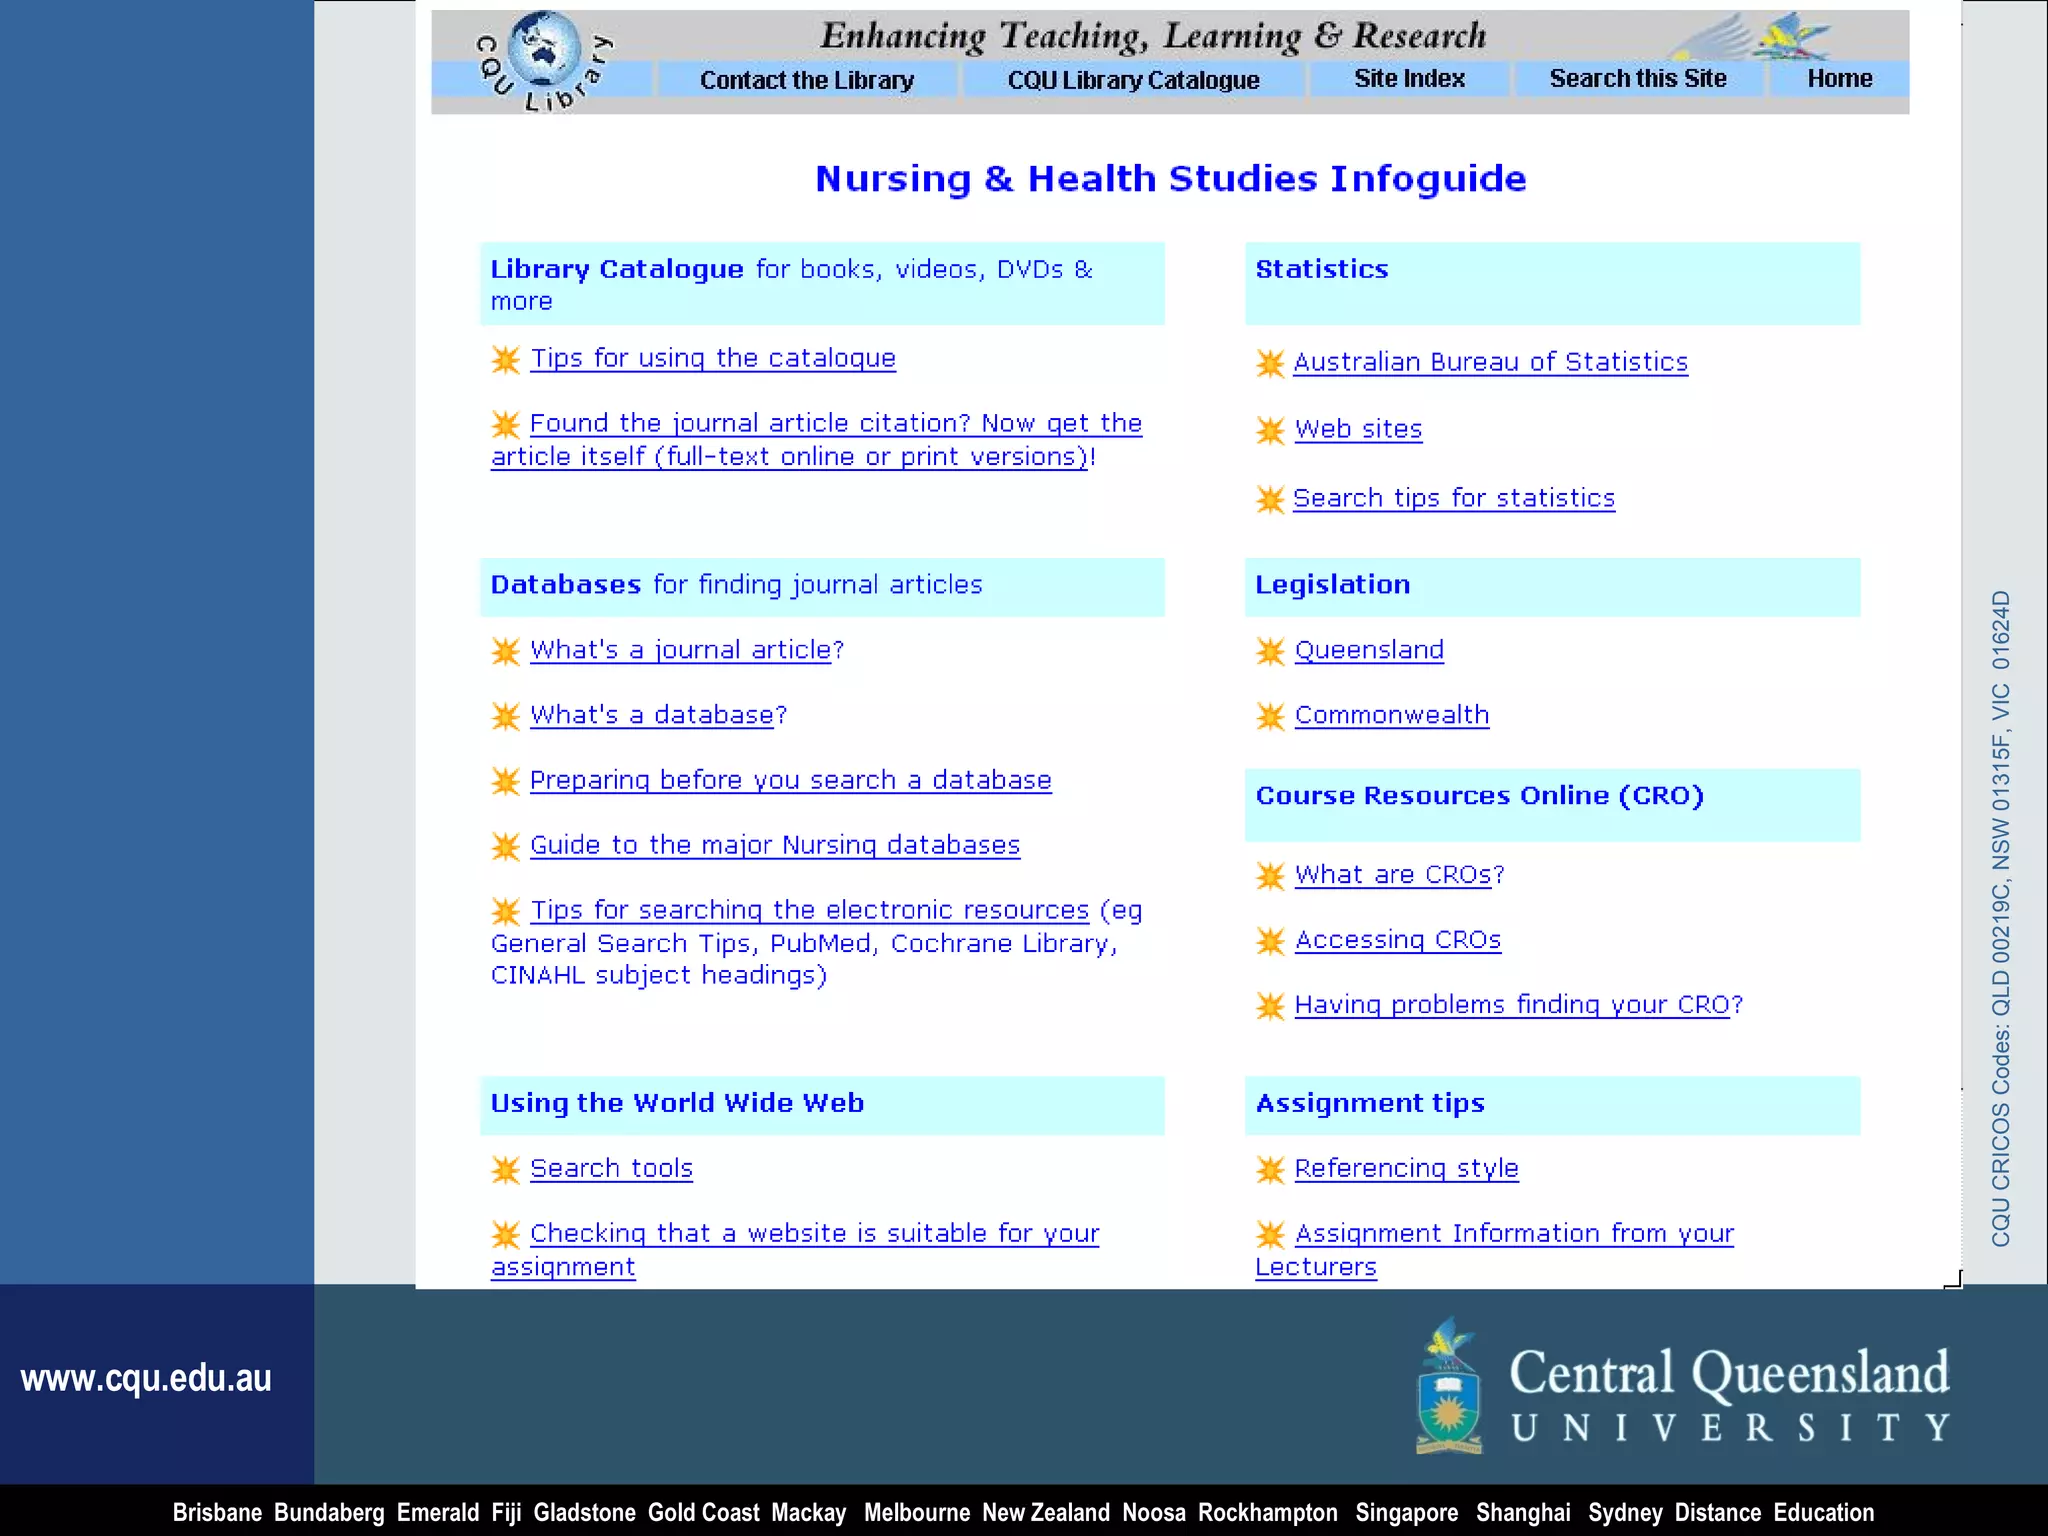This screenshot has width=2048, height=1536.
Task: Click the star icon beside Web sites
Action: pos(1270,430)
